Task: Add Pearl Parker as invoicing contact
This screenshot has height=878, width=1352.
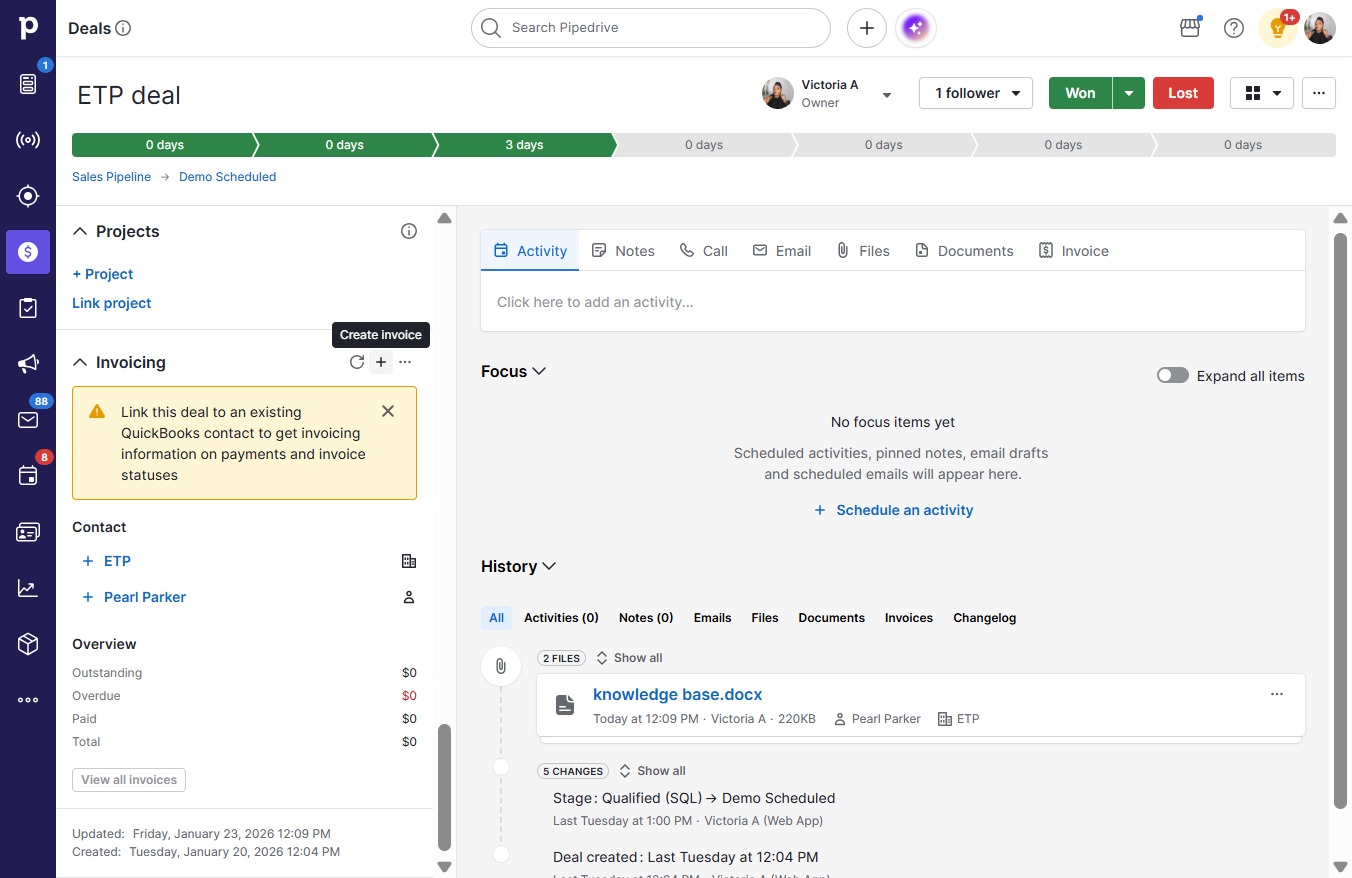Action: point(135,597)
